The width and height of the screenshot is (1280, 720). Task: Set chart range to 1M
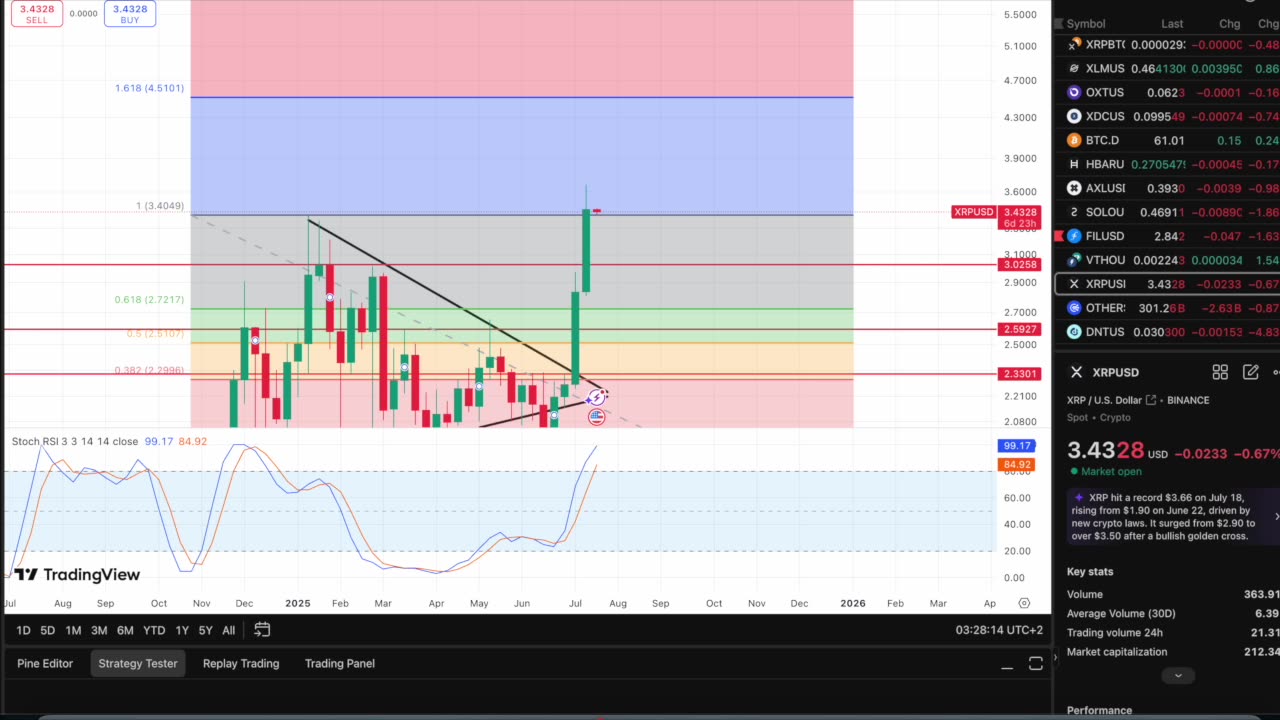tap(73, 630)
